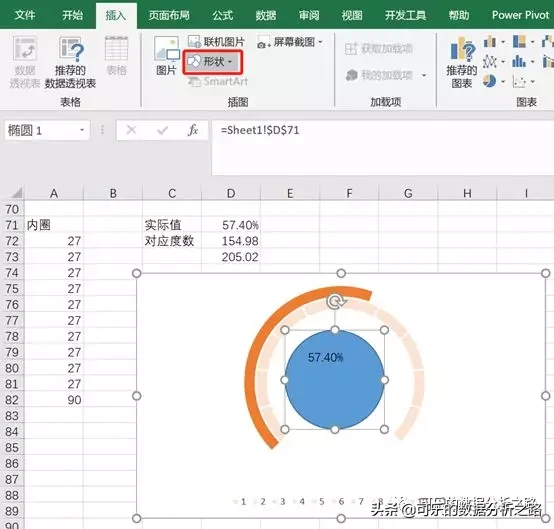The height and width of the screenshot is (529, 554).
Task: Click the SmartArt button
Action: click(218, 82)
